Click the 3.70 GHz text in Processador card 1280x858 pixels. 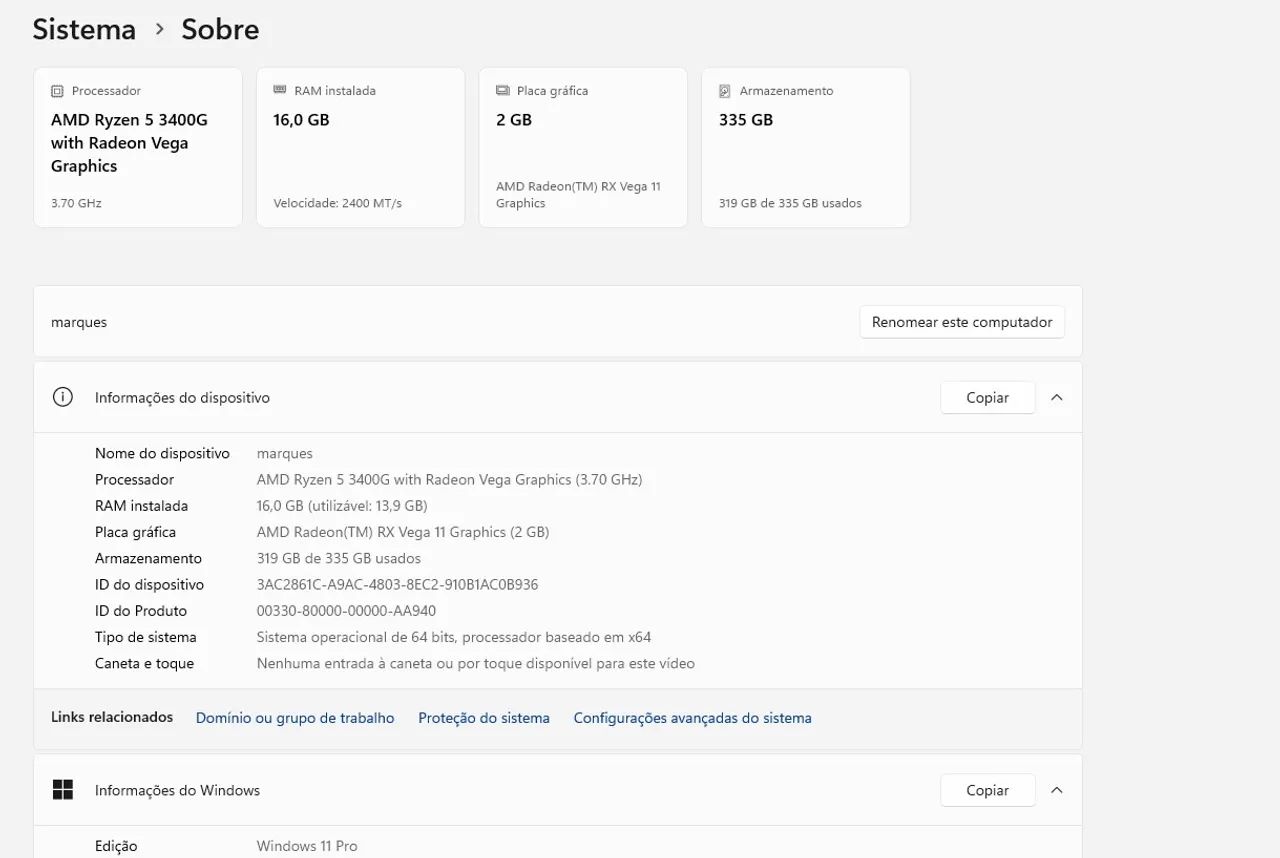click(76, 203)
